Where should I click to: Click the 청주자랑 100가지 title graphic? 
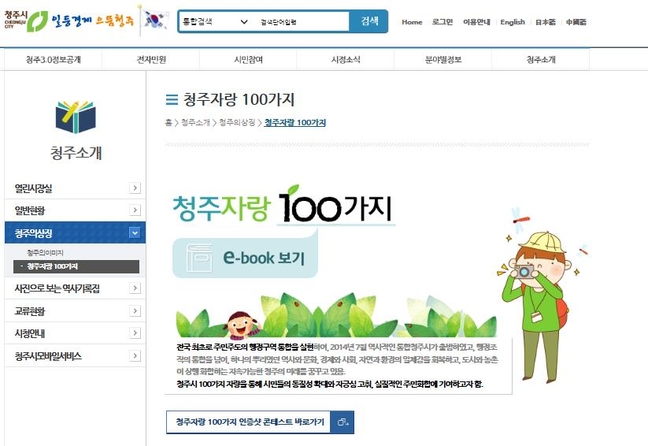[x=283, y=206]
